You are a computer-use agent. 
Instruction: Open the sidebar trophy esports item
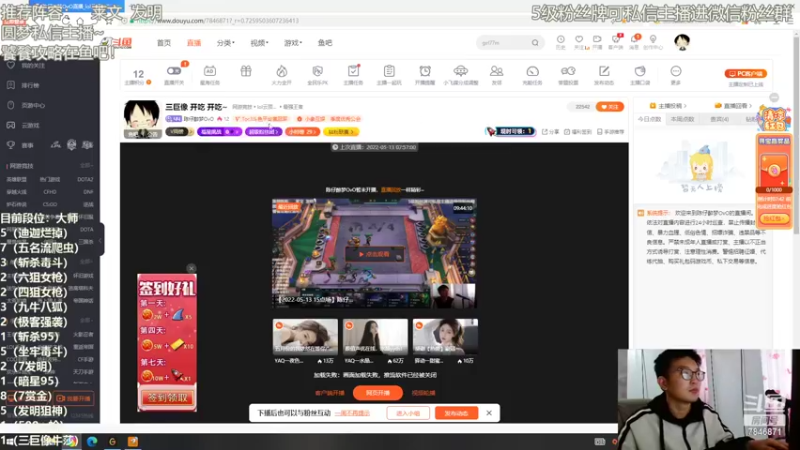[x=20, y=145]
